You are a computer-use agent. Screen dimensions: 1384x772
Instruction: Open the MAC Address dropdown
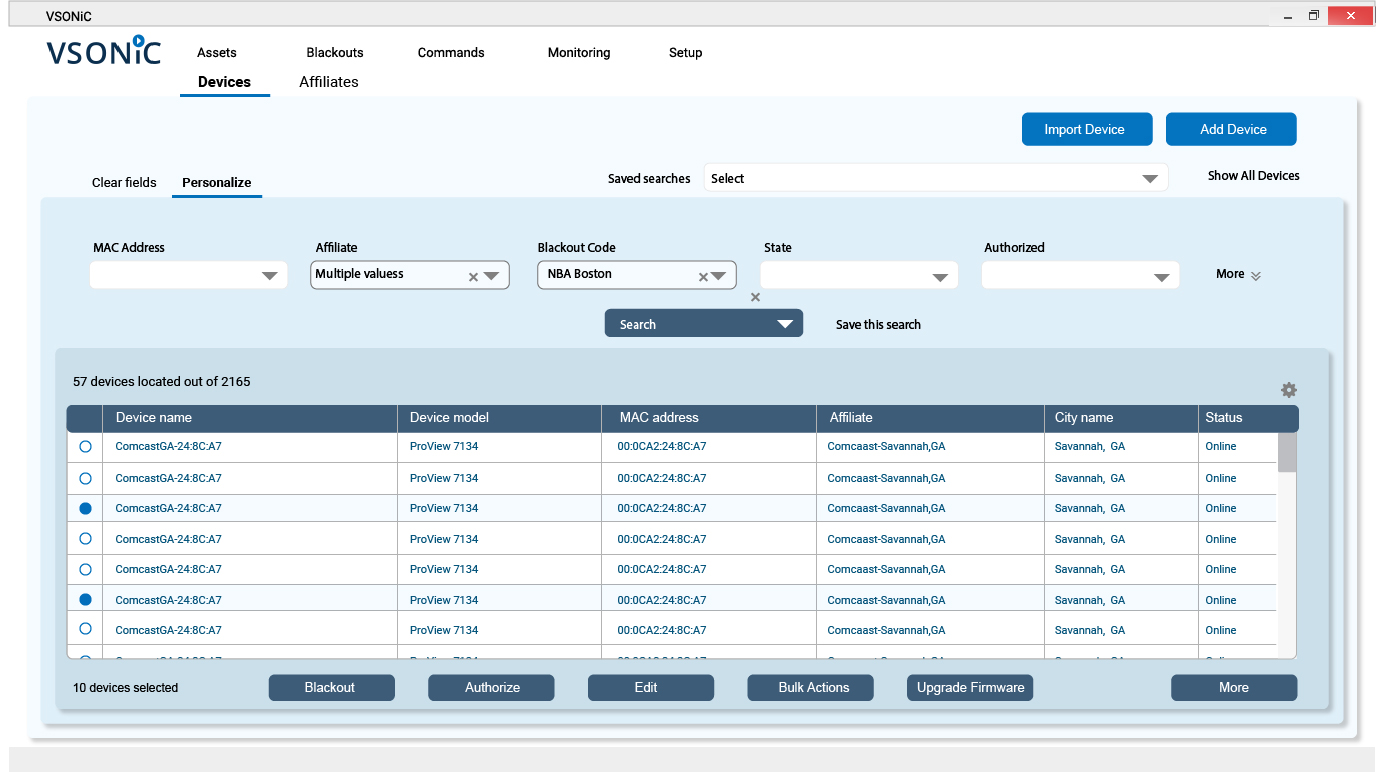point(188,275)
